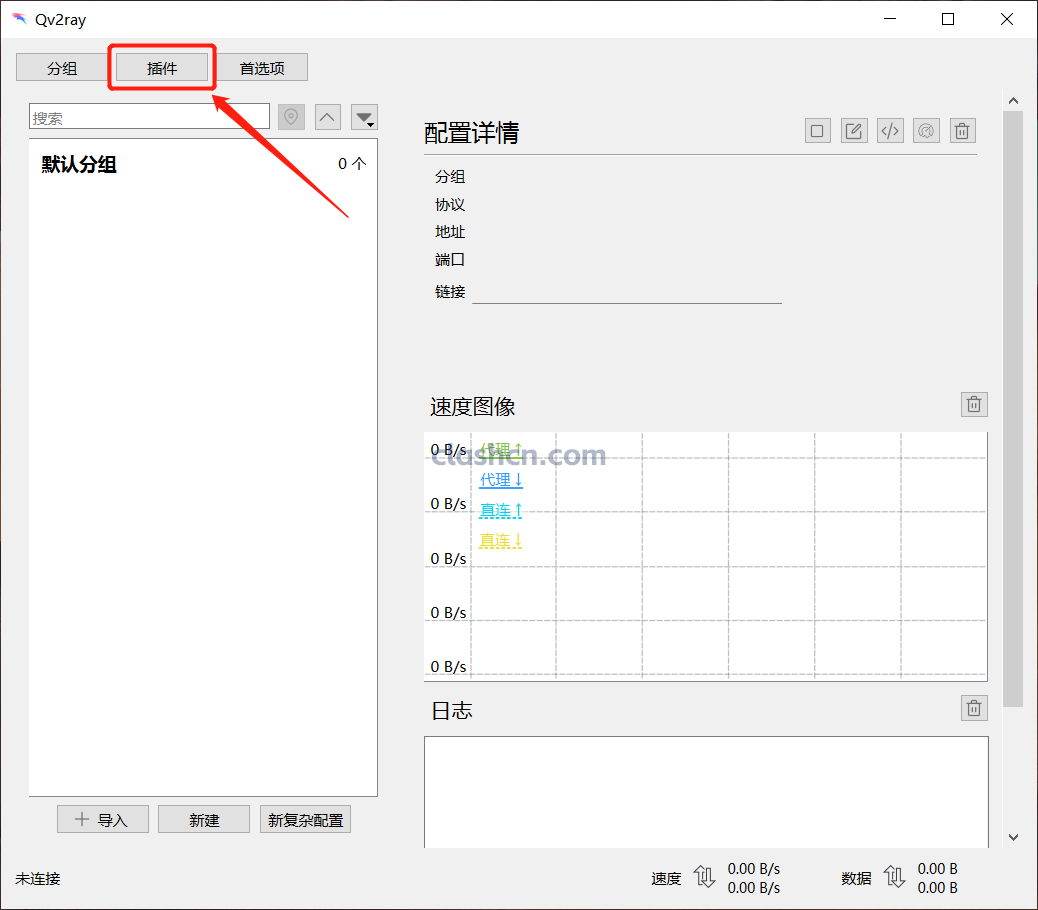
Task: Click the 直连↑ direct upload legend
Action: coord(501,510)
